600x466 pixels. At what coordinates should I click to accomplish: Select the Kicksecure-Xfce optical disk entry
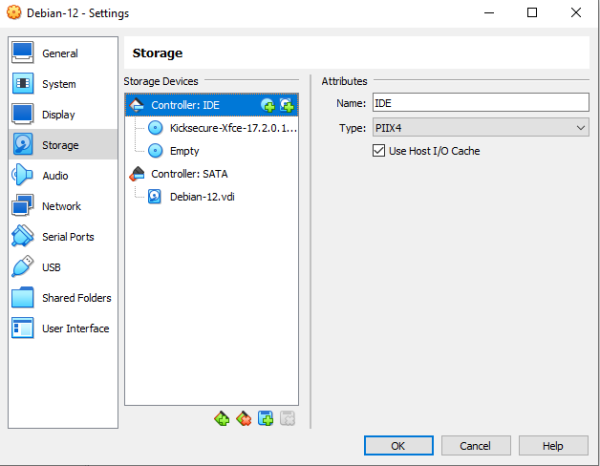point(233,128)
